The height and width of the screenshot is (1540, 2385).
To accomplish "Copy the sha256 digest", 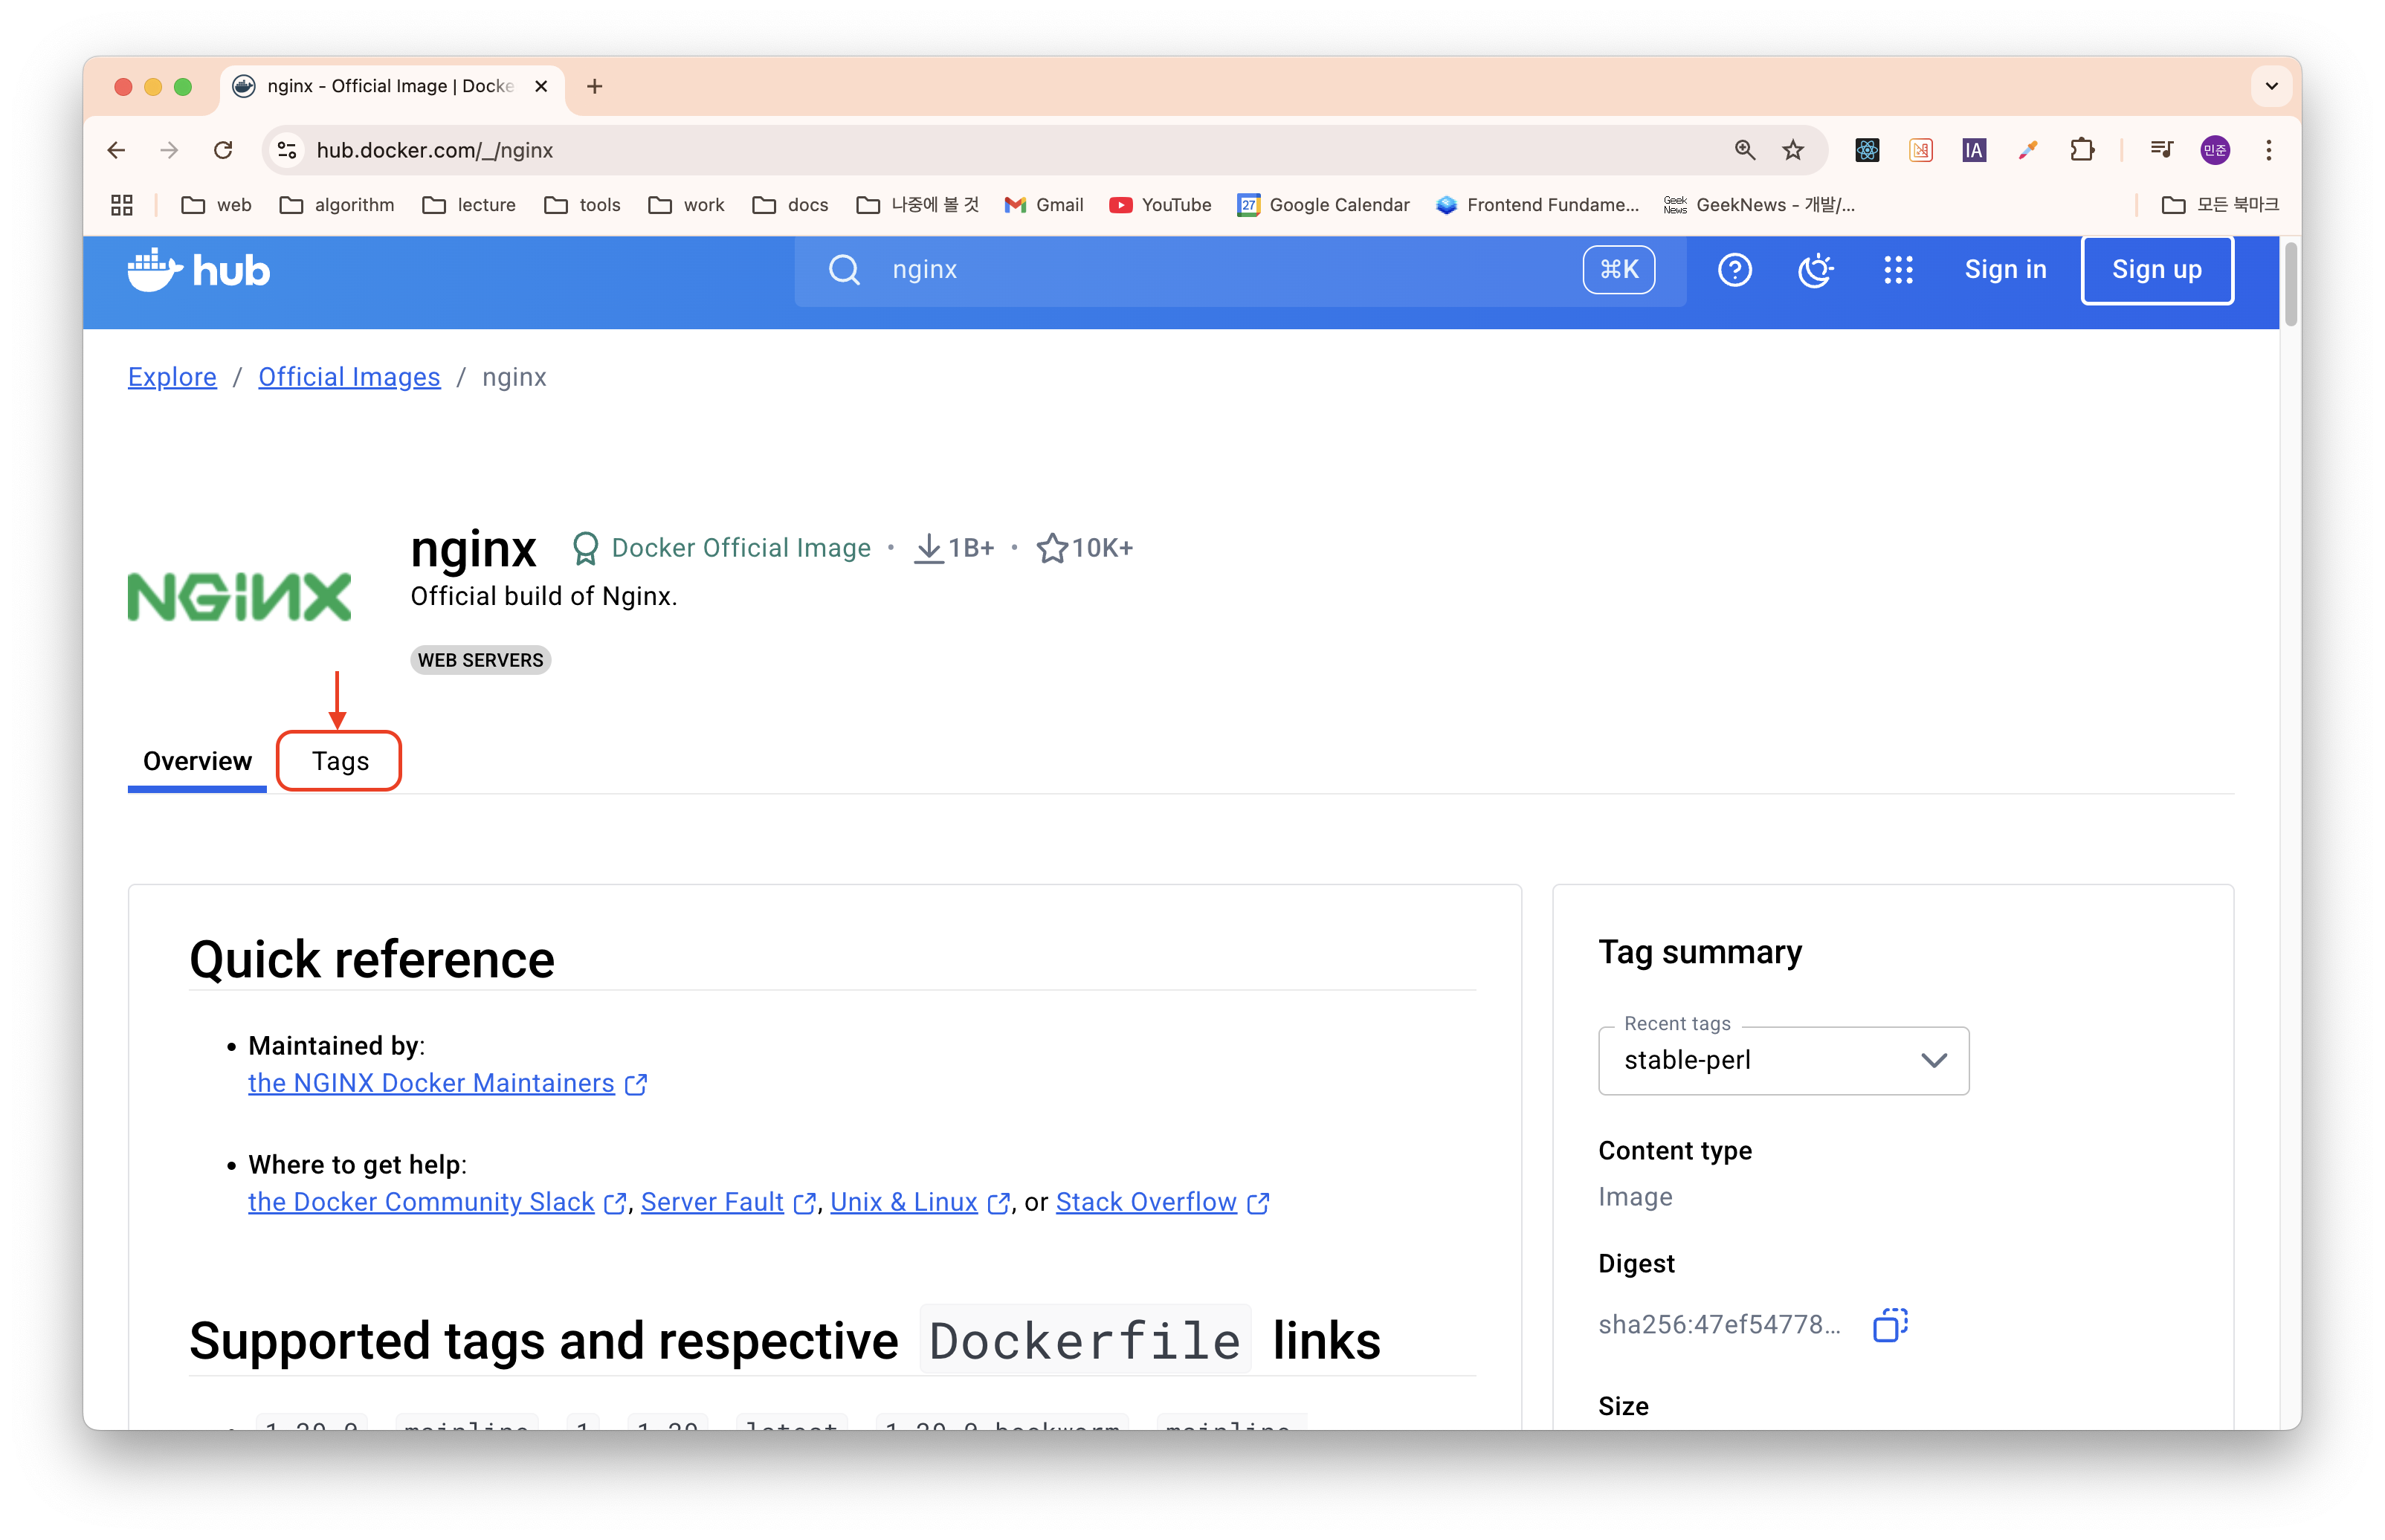I will tap(1889, 1325).
